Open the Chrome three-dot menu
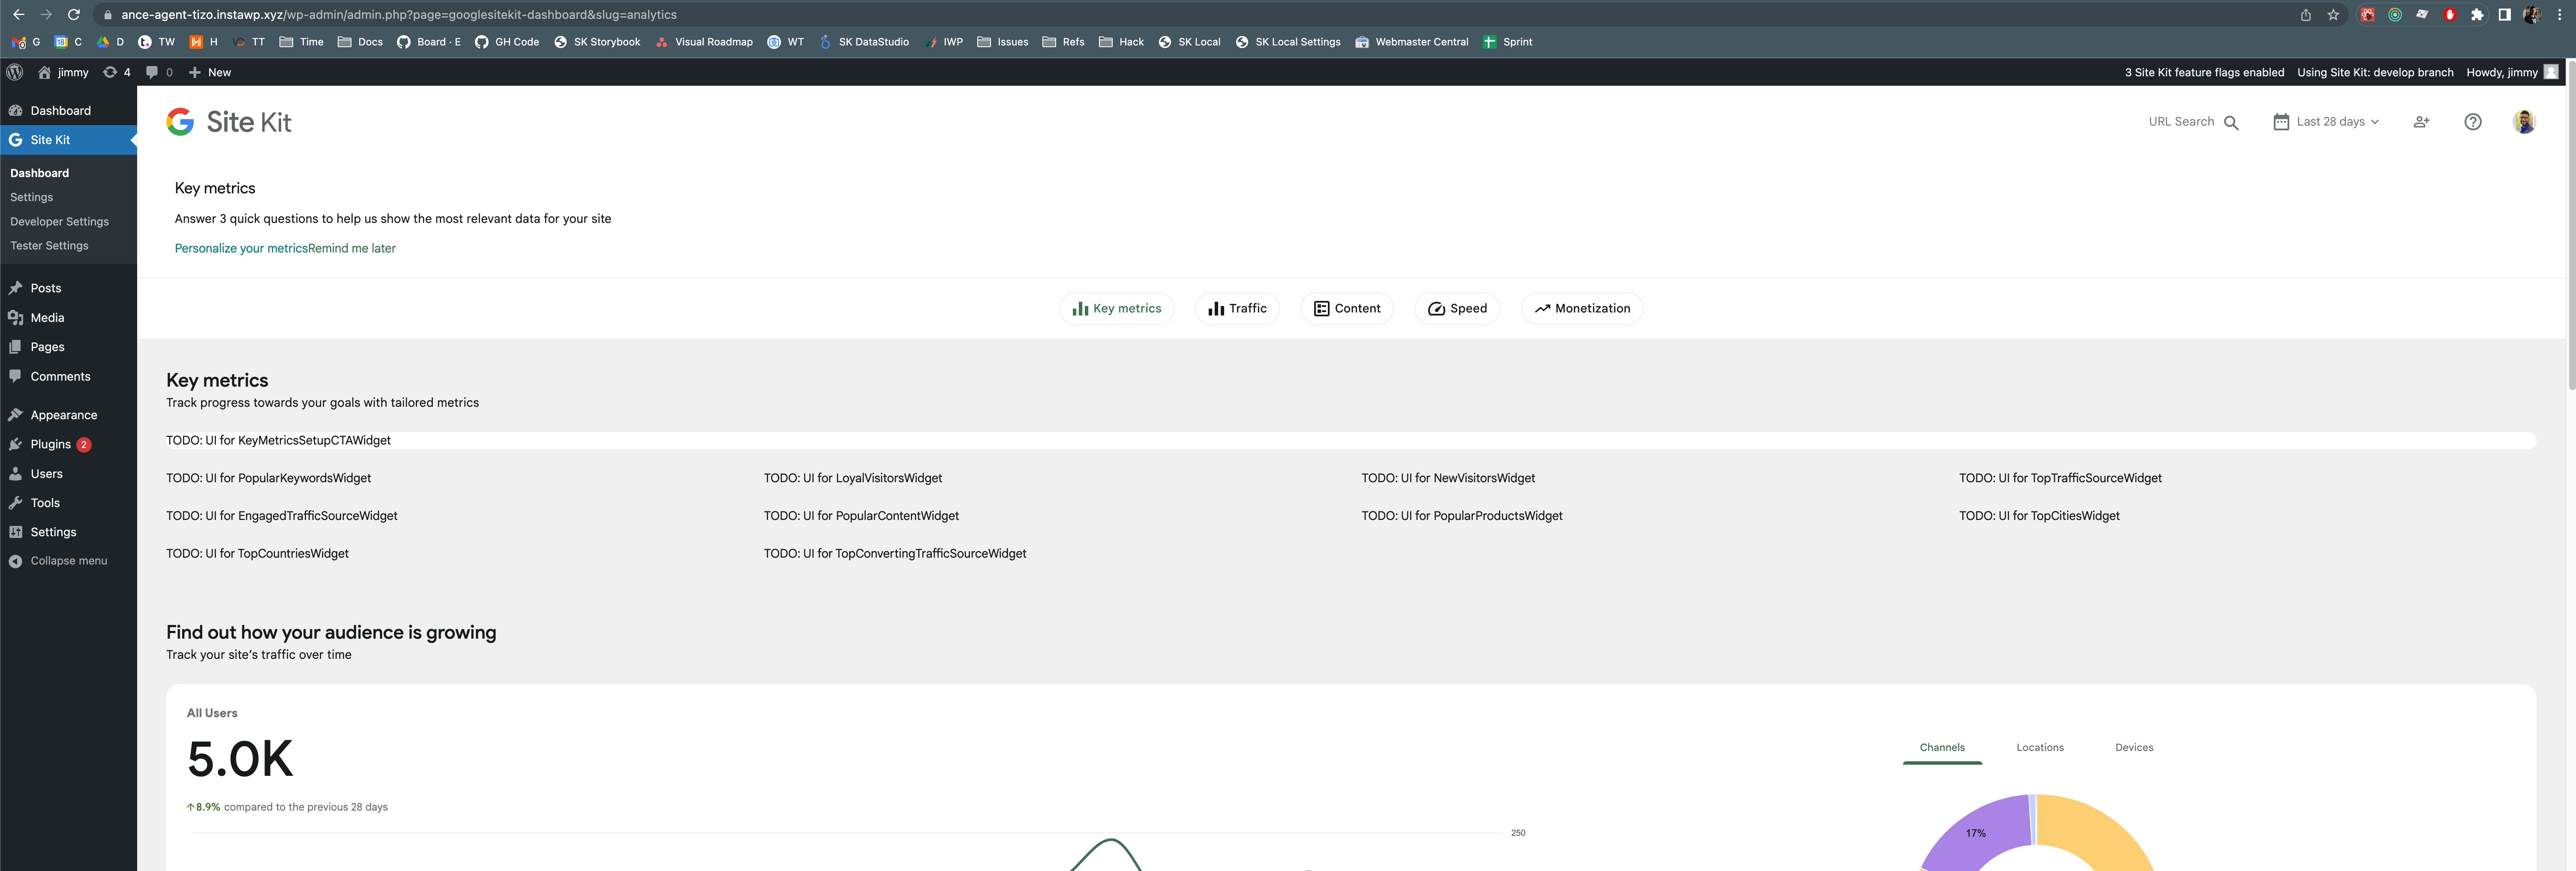This screenshot has height=871, width=2576. point(2562,15)
